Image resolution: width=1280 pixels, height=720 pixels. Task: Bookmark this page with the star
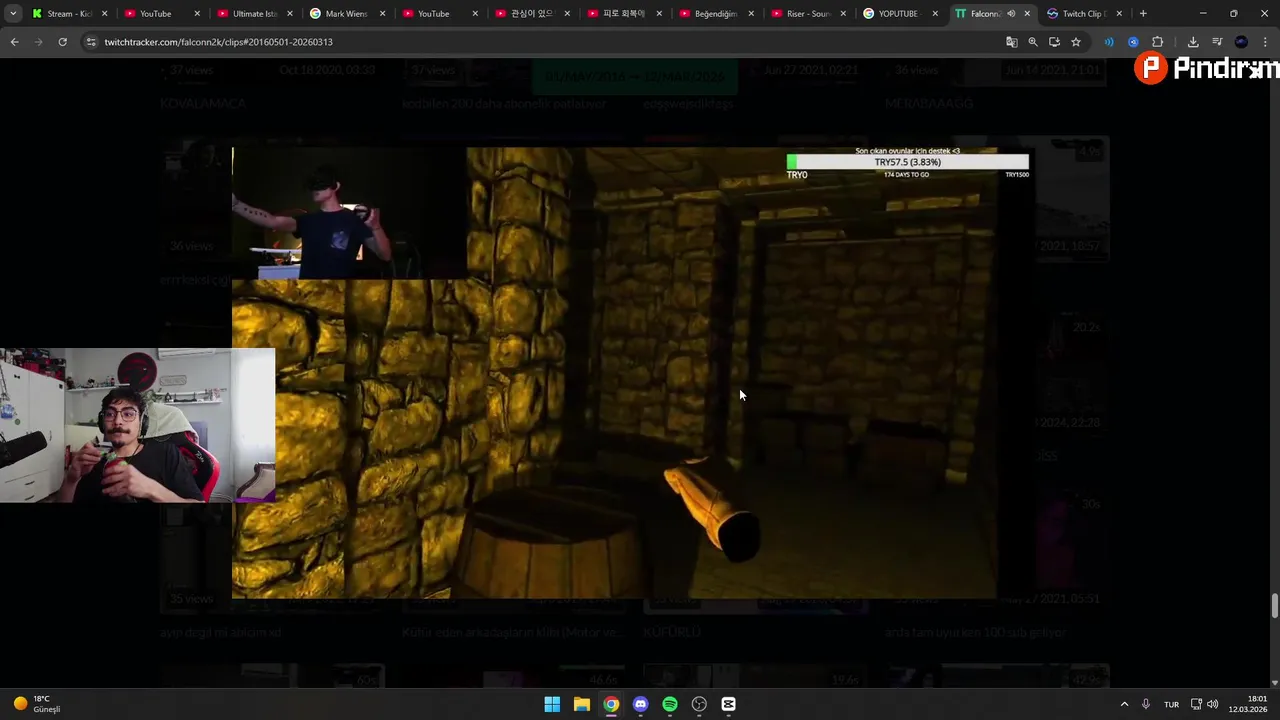point(1076,42)
